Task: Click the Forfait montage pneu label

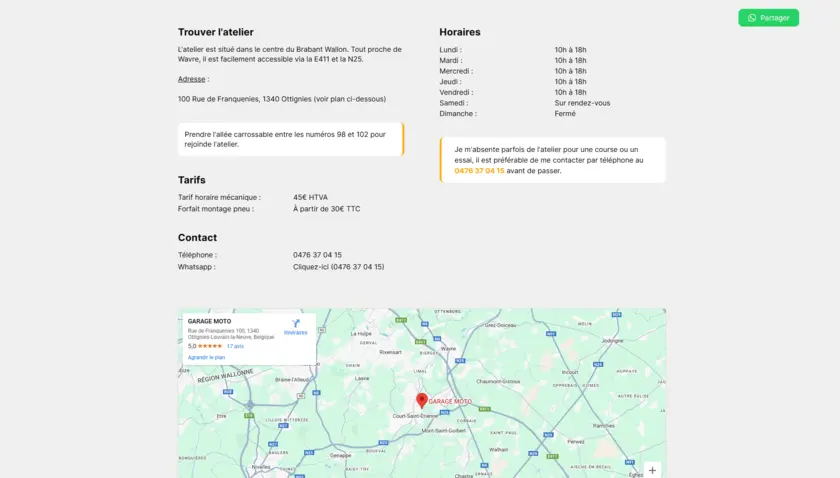Action: 216,209
